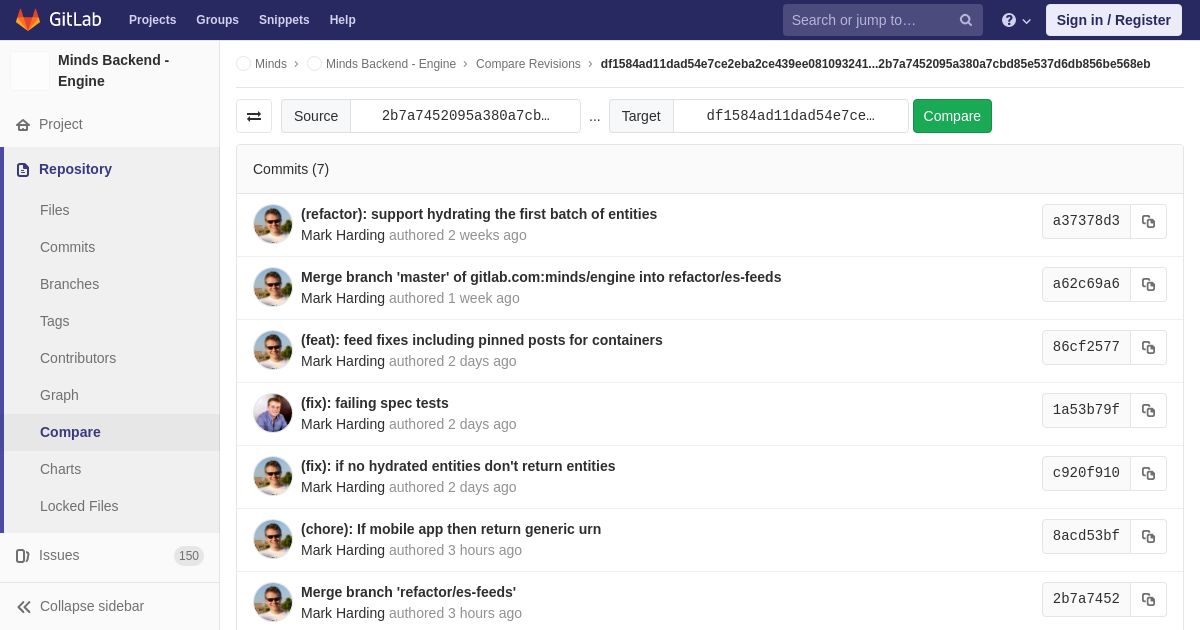Click Collapse sidebar label
The image size is (1200, 630).
pos(92,607)
